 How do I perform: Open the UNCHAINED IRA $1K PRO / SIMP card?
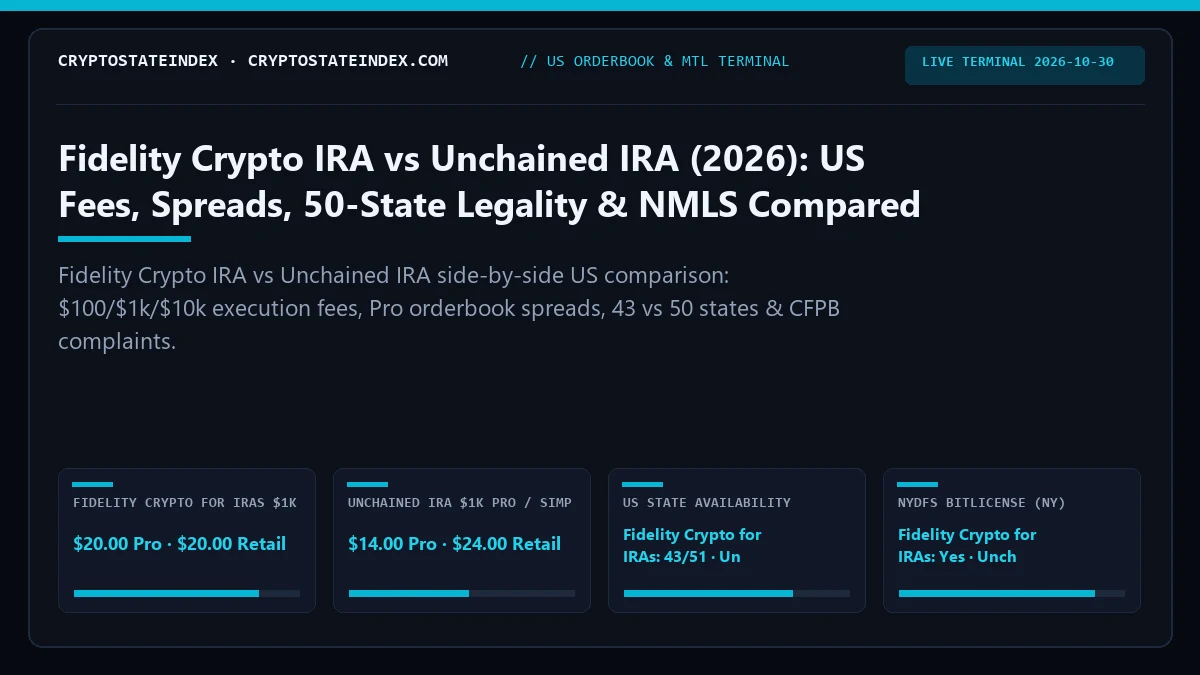click(462, 540)
